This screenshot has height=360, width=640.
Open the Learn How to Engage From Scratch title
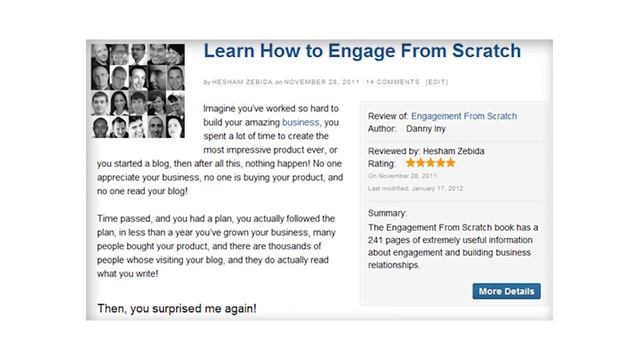click(x=362, y=51)
